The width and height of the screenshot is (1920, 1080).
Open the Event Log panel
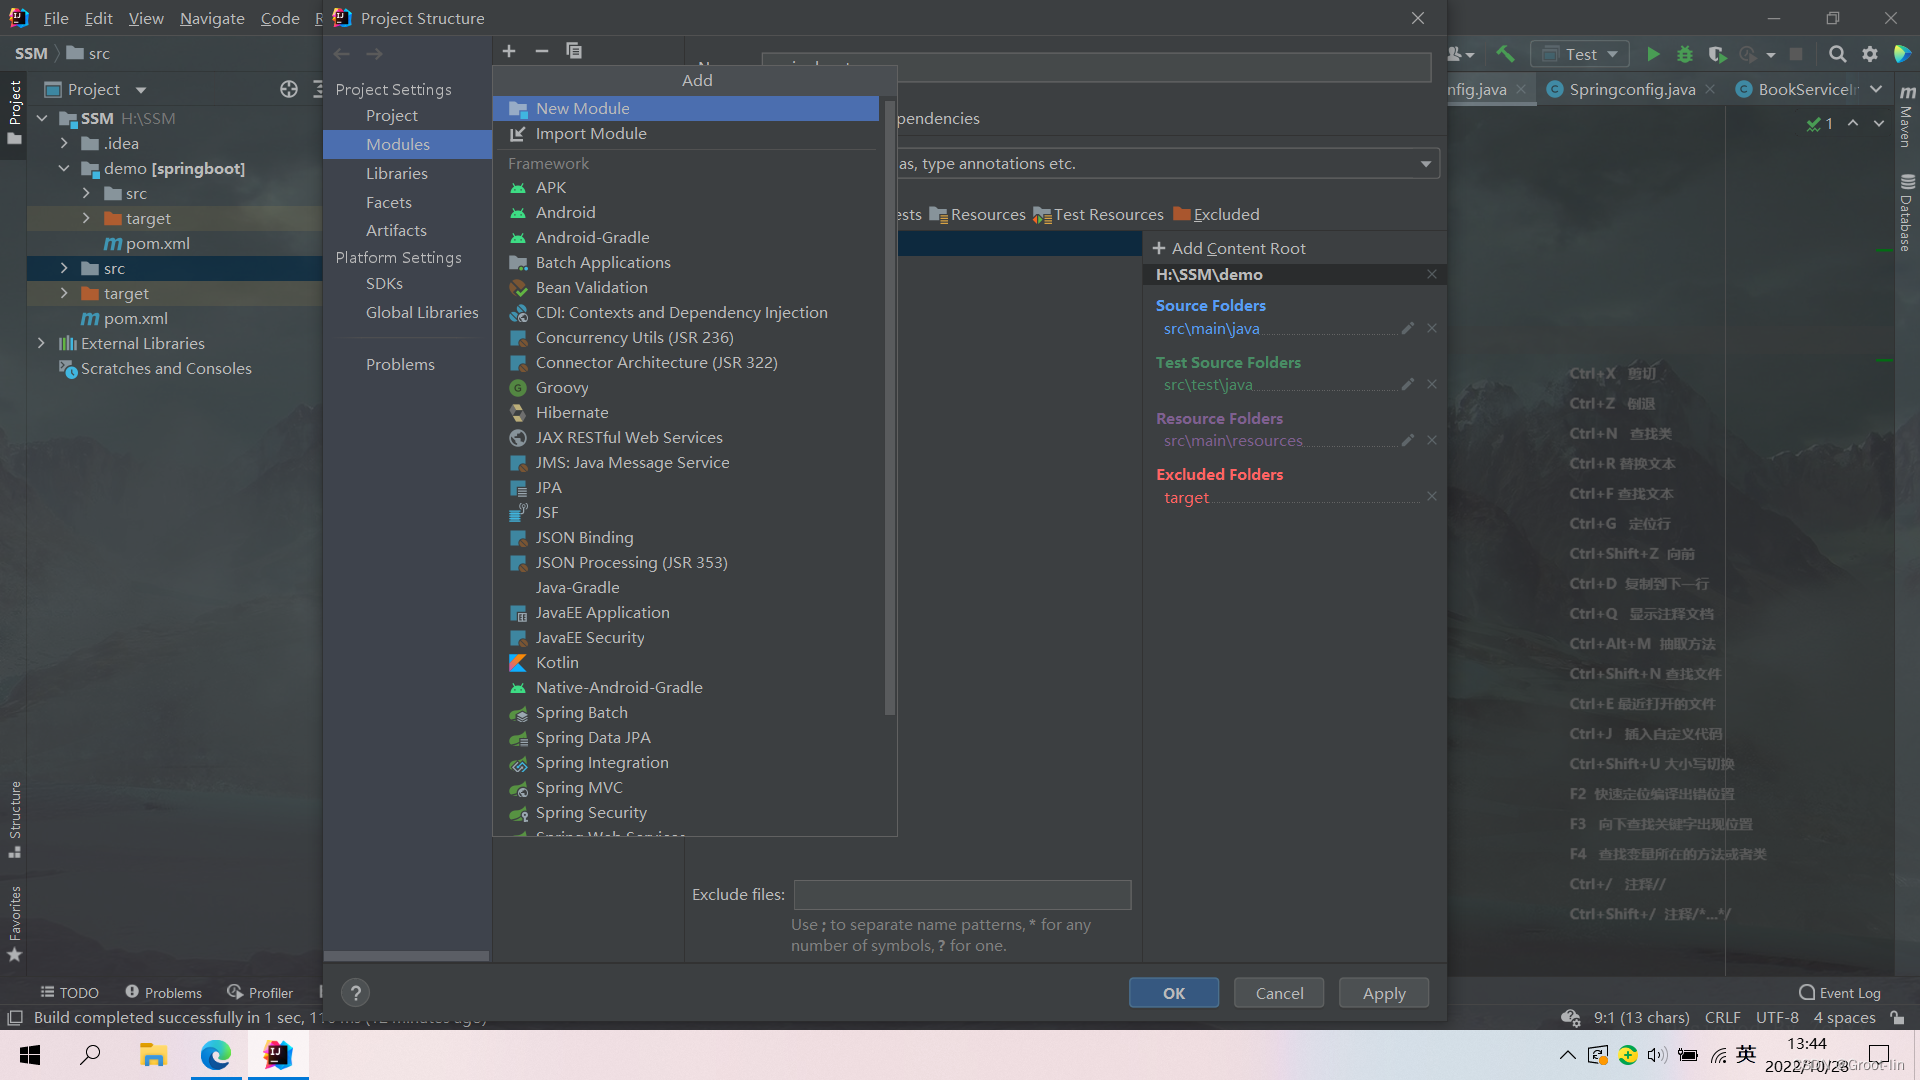[x=1840, y=992]
